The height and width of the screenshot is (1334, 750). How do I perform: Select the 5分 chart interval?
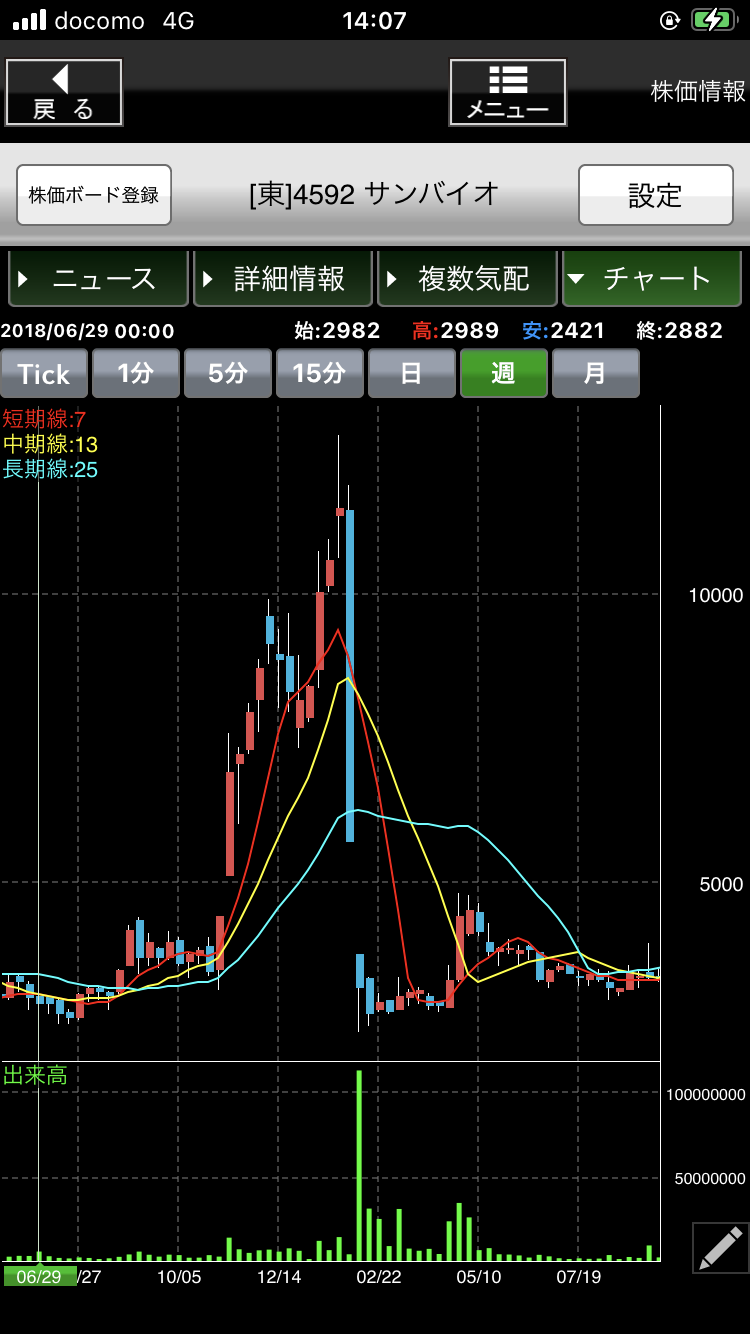pyautogui.click(x=227, y=374)
